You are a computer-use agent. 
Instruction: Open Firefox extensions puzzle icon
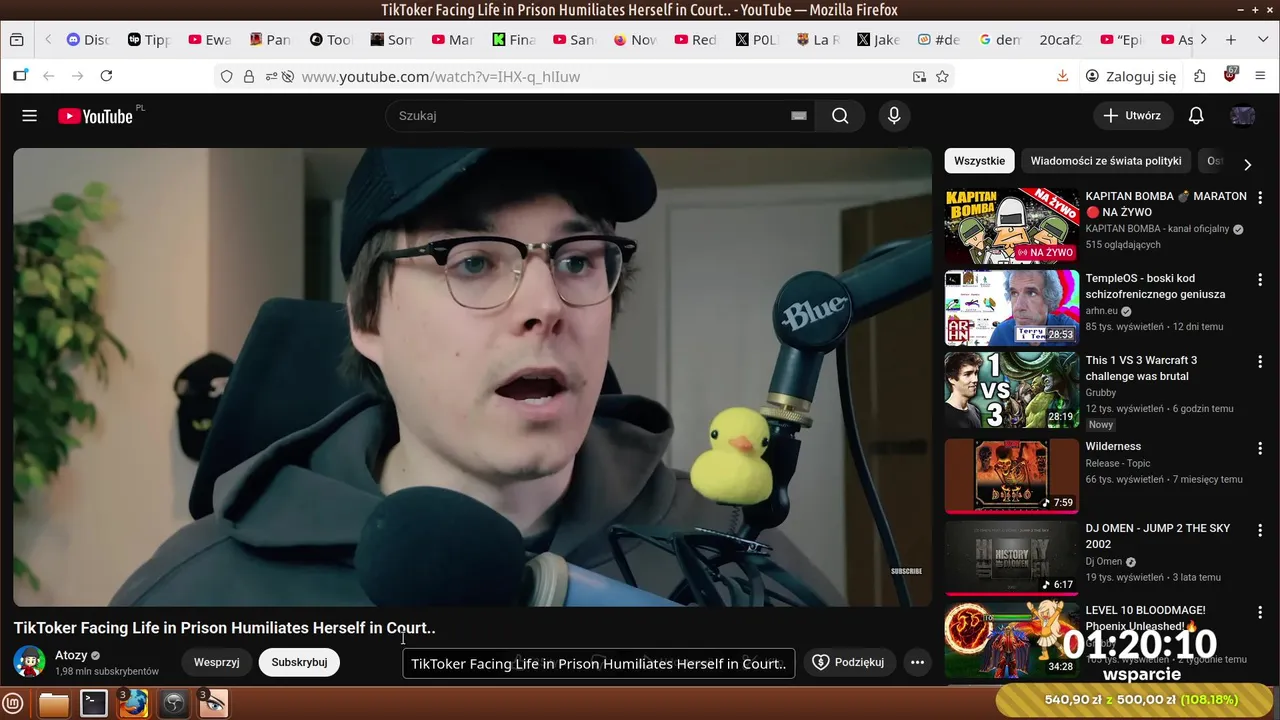pyautogui.click(x=1200, y=76)
